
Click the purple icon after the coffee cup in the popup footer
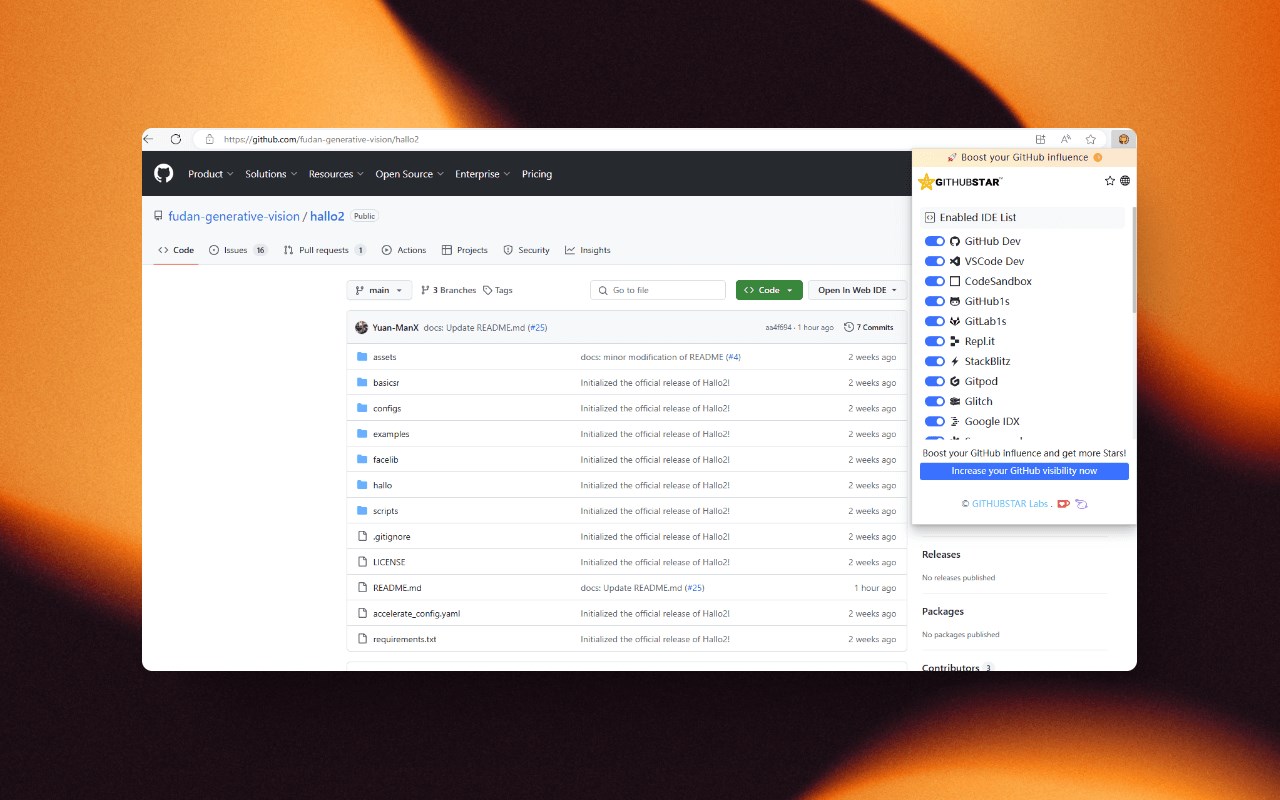pyautogui.click(x=1081, y=504)
